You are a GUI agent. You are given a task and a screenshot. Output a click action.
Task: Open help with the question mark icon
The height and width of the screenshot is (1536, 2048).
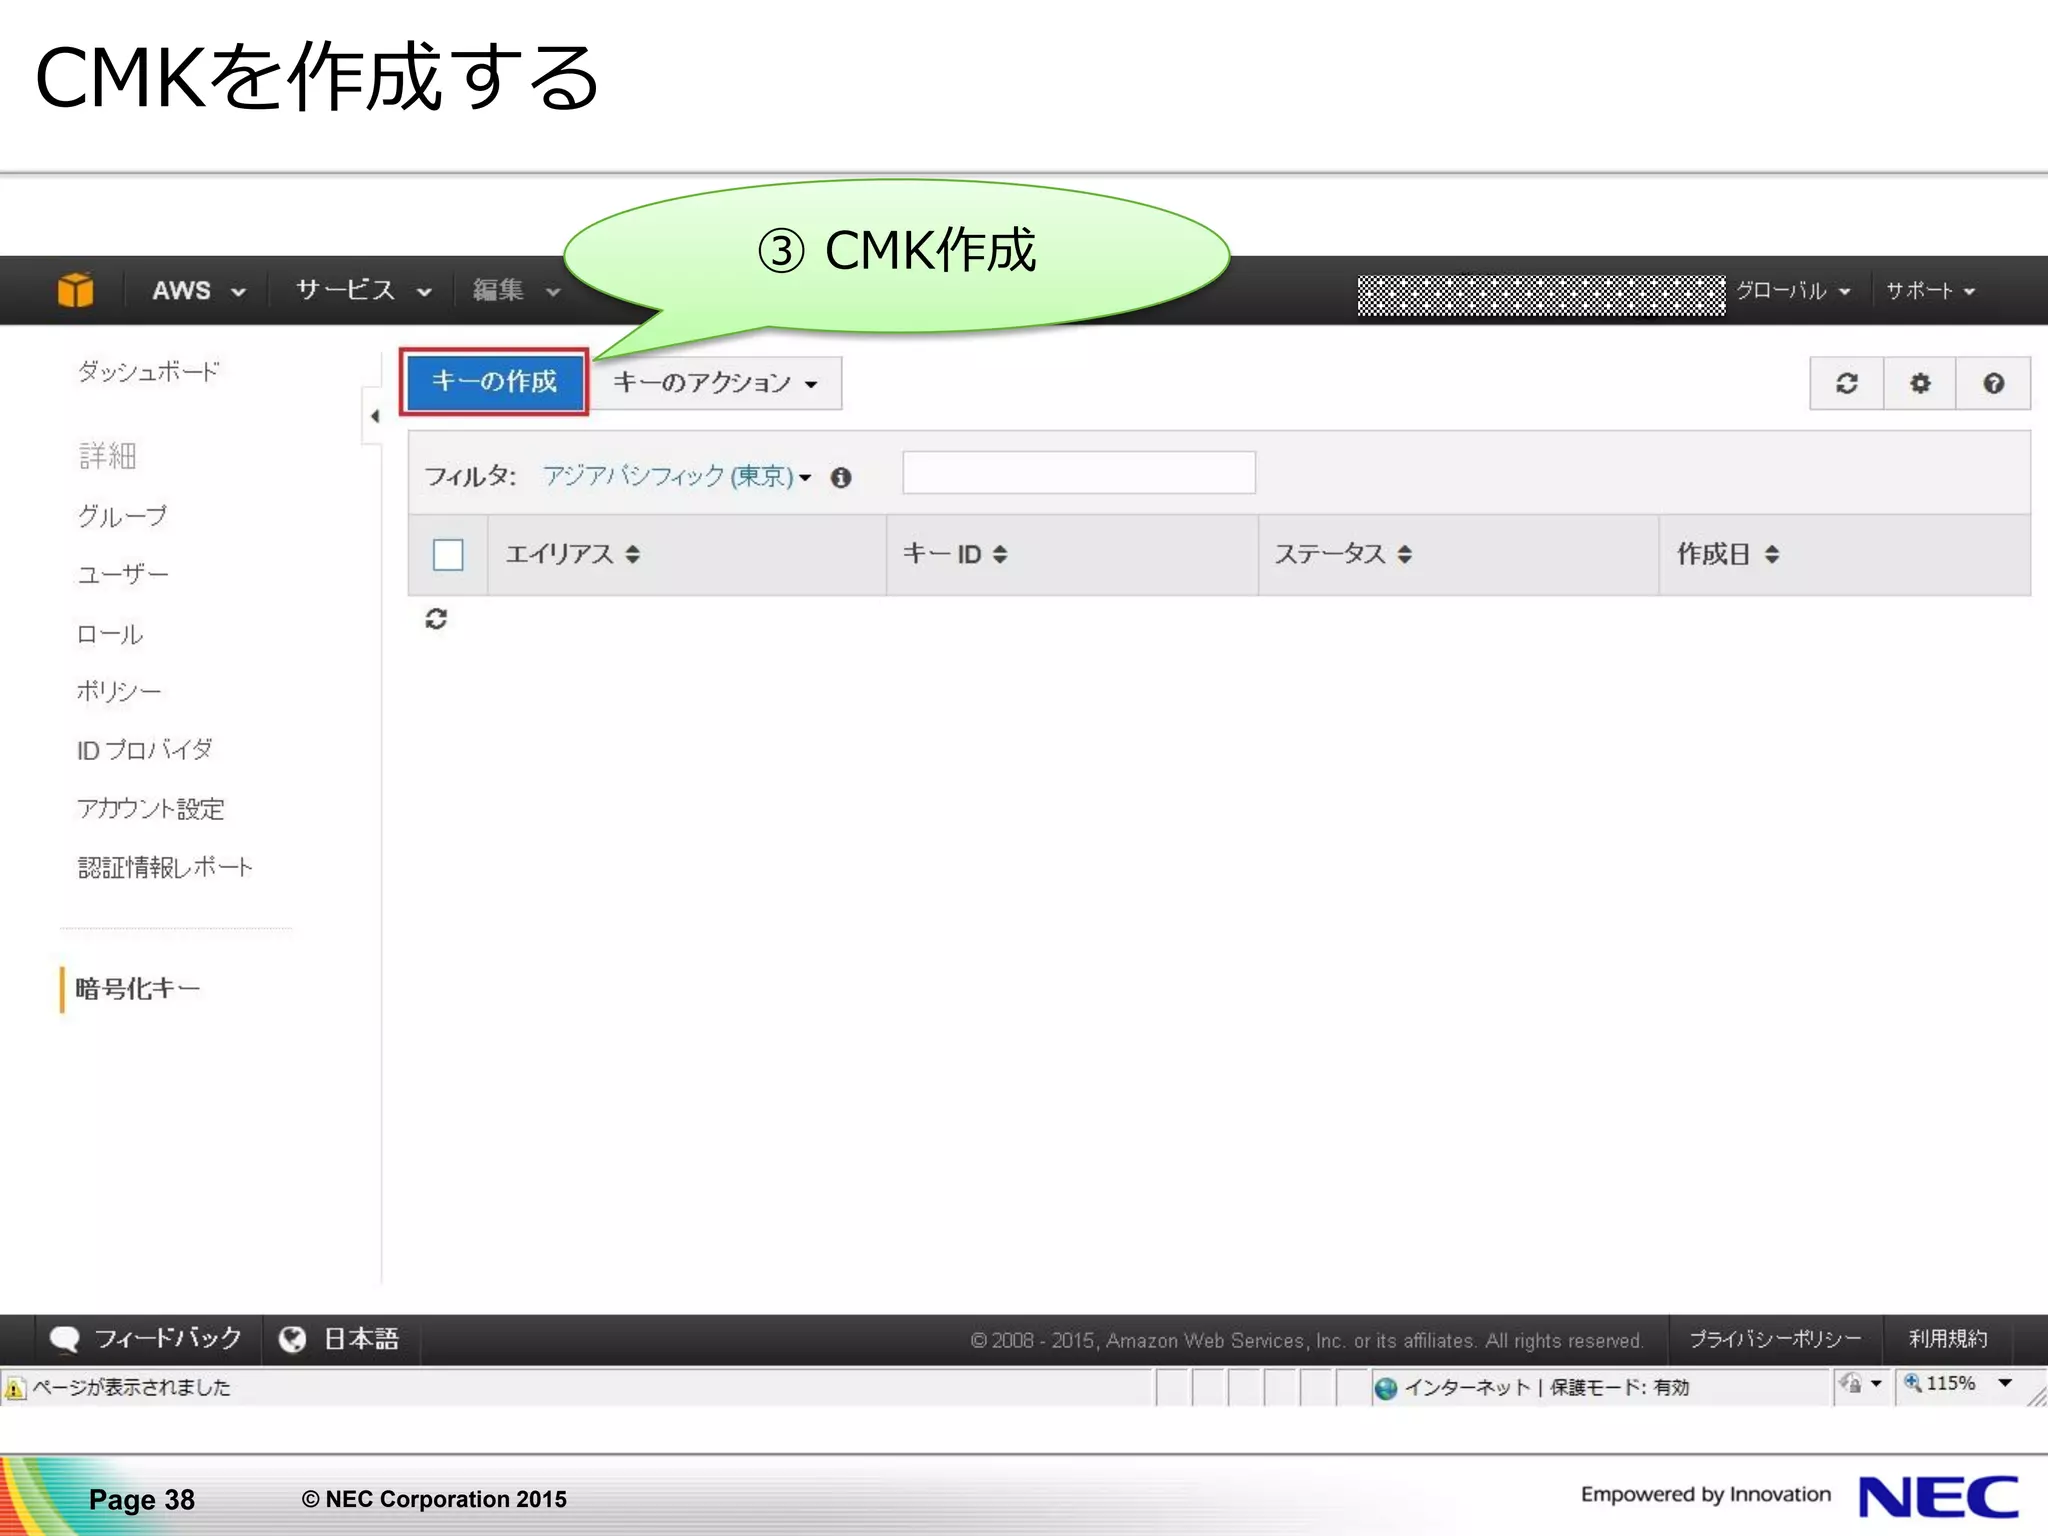(x=1993, y=383)
